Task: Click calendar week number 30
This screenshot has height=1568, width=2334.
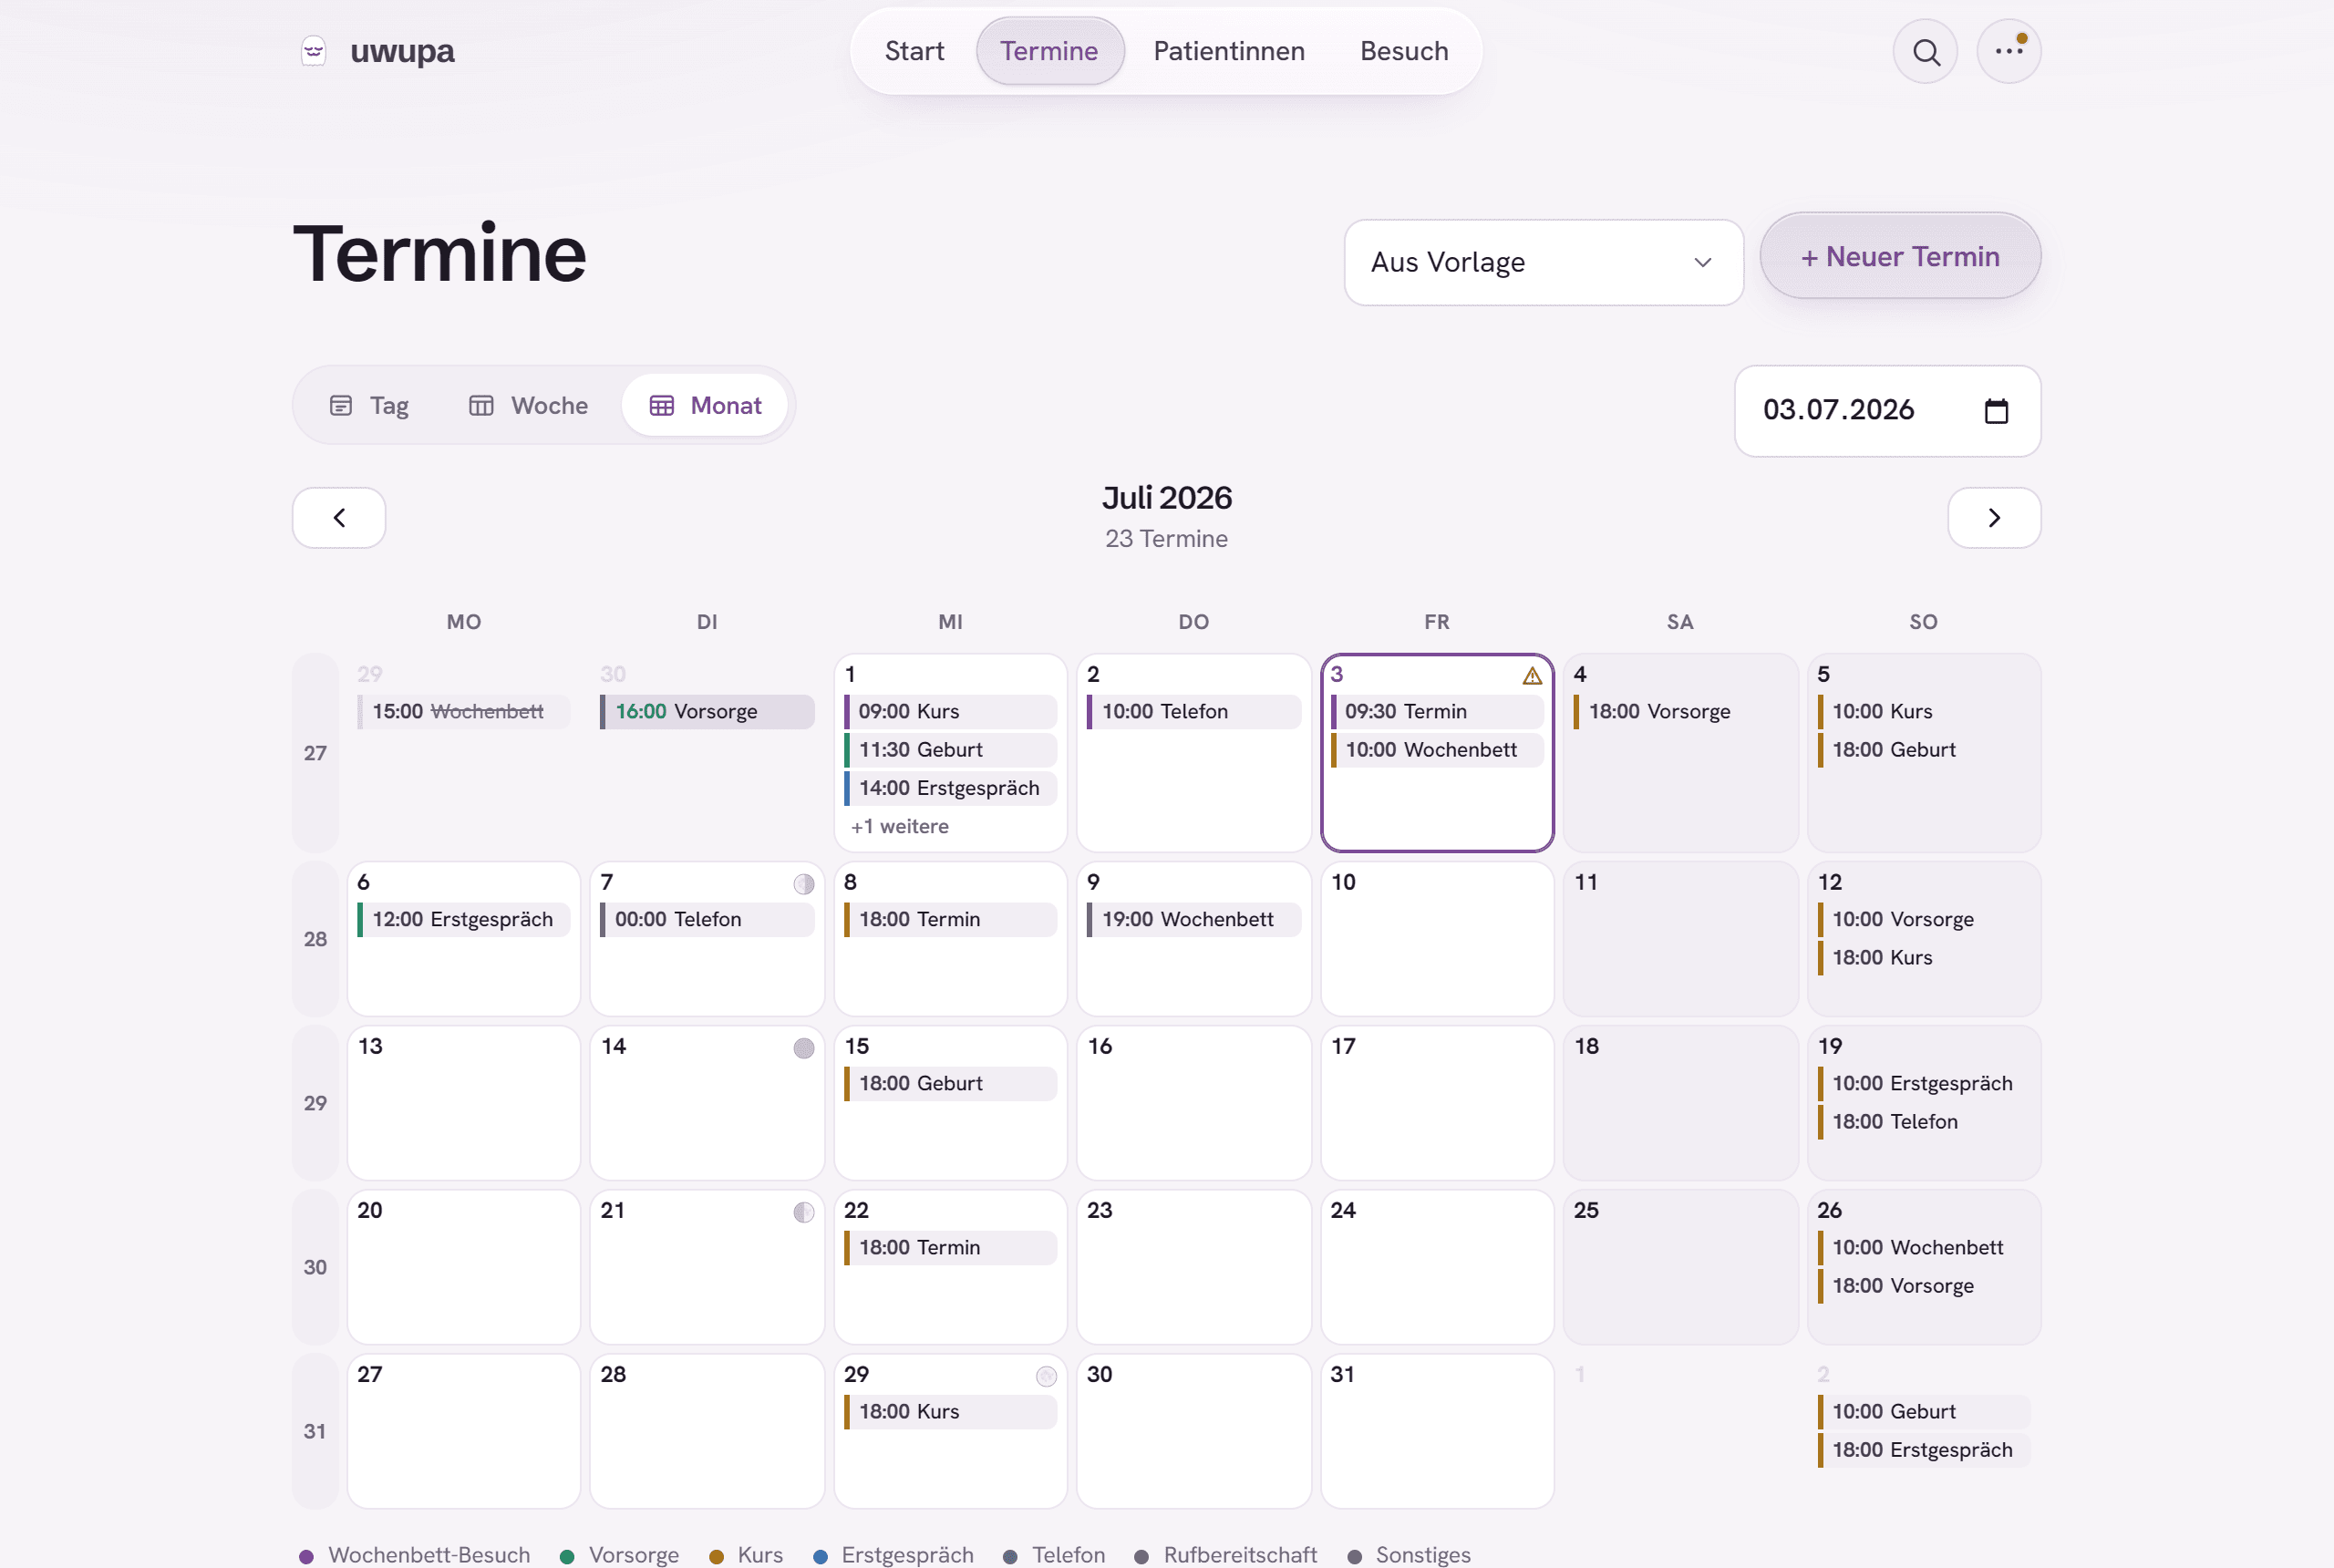Action: [315, 1267]
